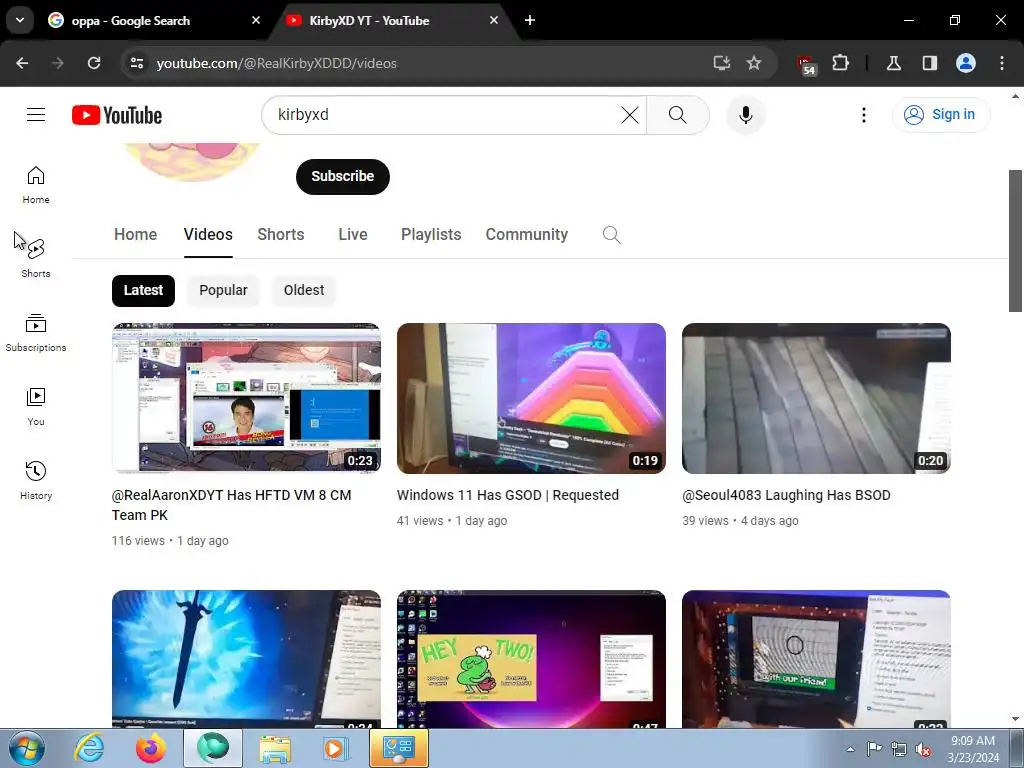1024x768 pixels.
Task: Open a new browser tab
Action: coord(530,20)
